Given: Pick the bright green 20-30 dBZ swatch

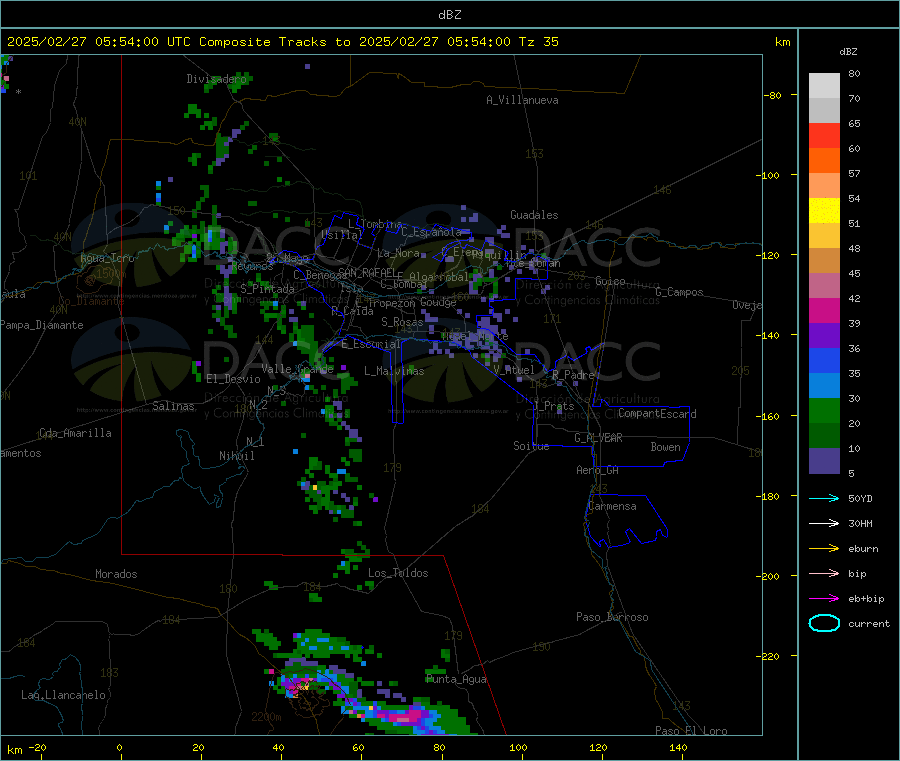Looking at the screenshot, I should 824,410.
